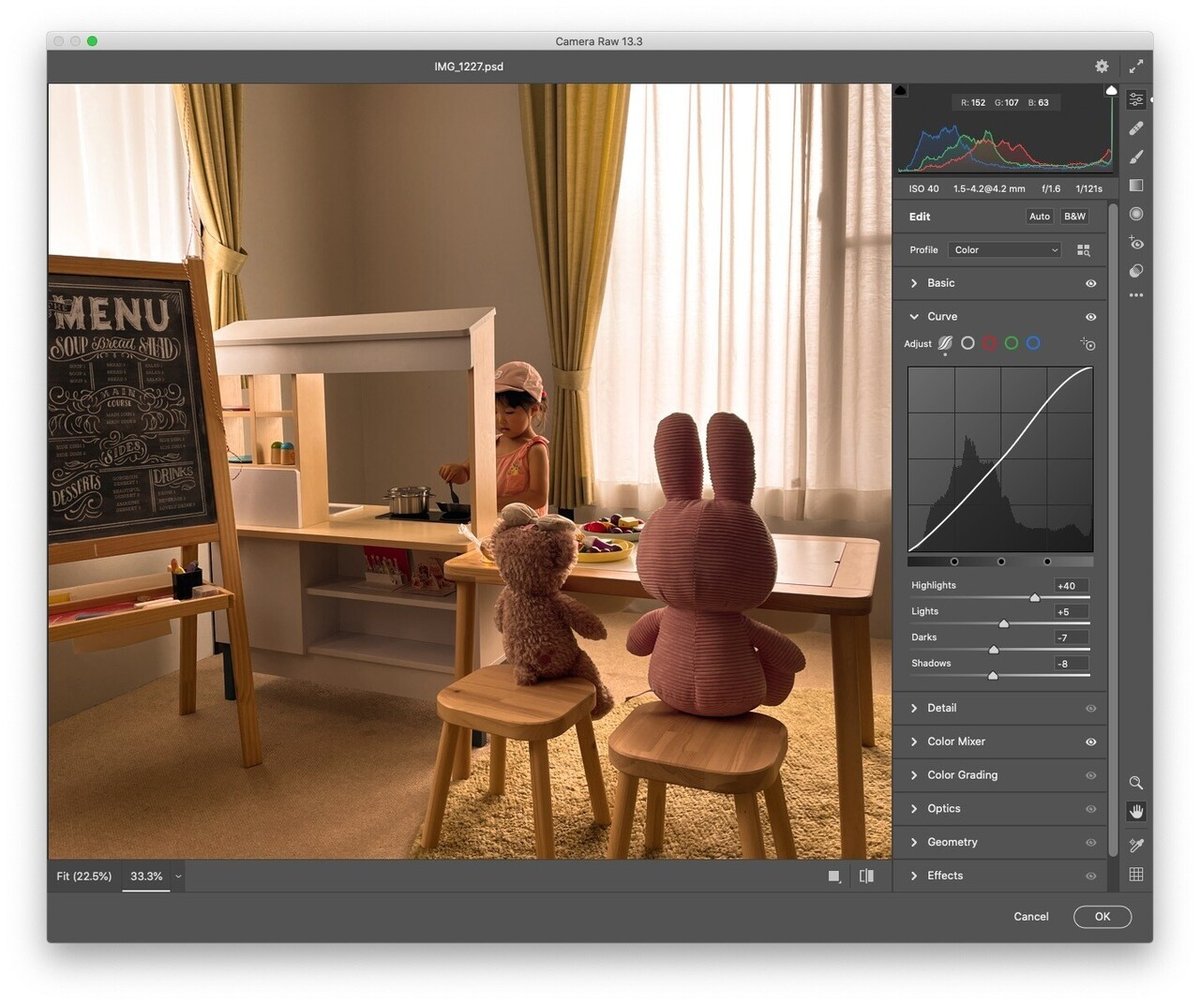Click the middle curve region split marker
The image size is (1200, 1005).
pos(1001,562)
